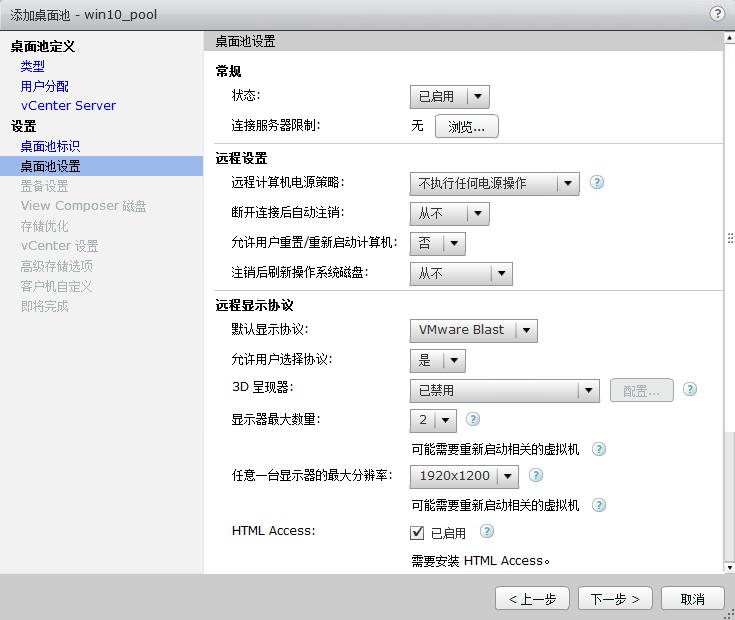Select the 桌面池设置 step in sidebar
735x620 pixels.
pos(101,166)
